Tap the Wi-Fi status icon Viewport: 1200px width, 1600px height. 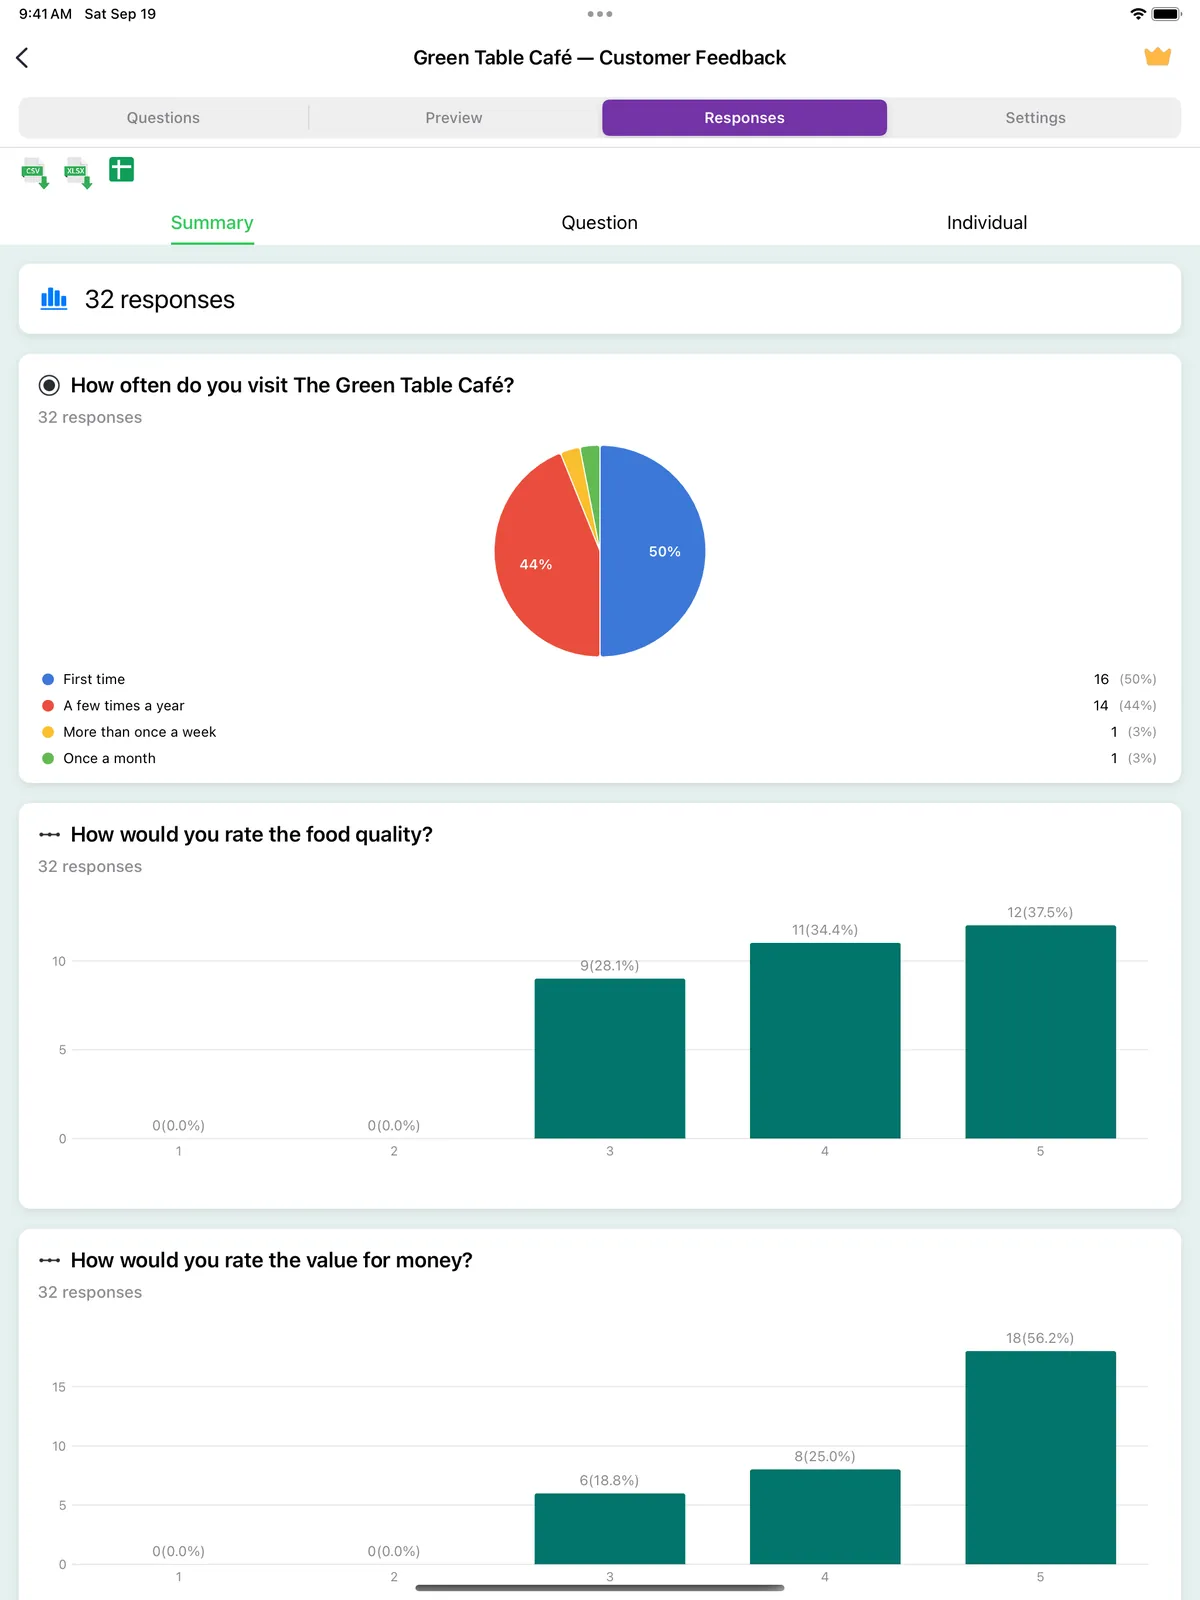(x=1138, y=14)
